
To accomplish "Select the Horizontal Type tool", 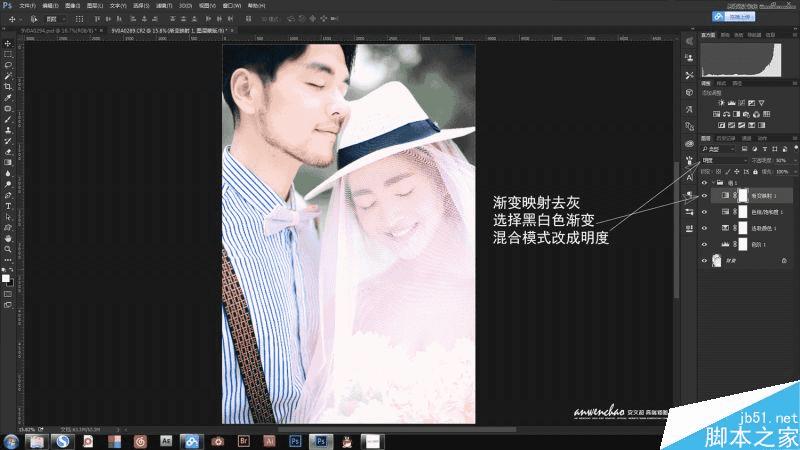I will pos(8,206).
